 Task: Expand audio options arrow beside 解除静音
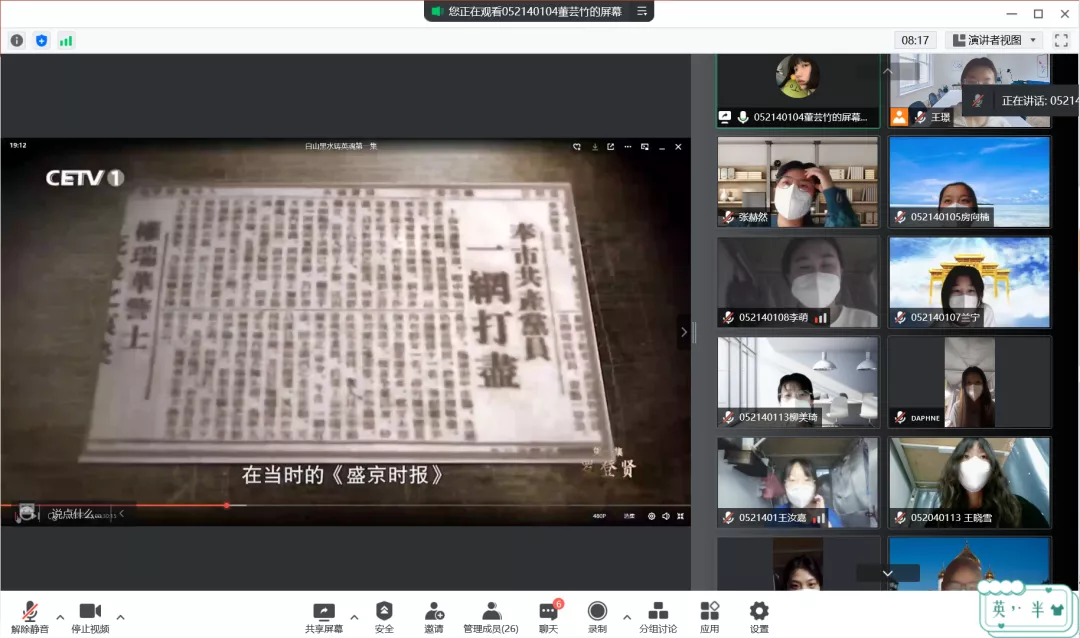60,617
